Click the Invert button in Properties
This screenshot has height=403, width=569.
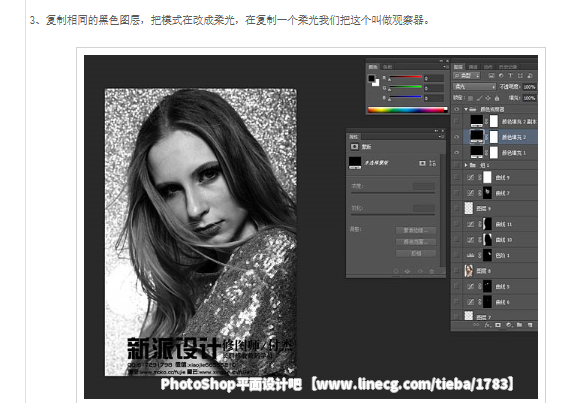coord(416,254)
